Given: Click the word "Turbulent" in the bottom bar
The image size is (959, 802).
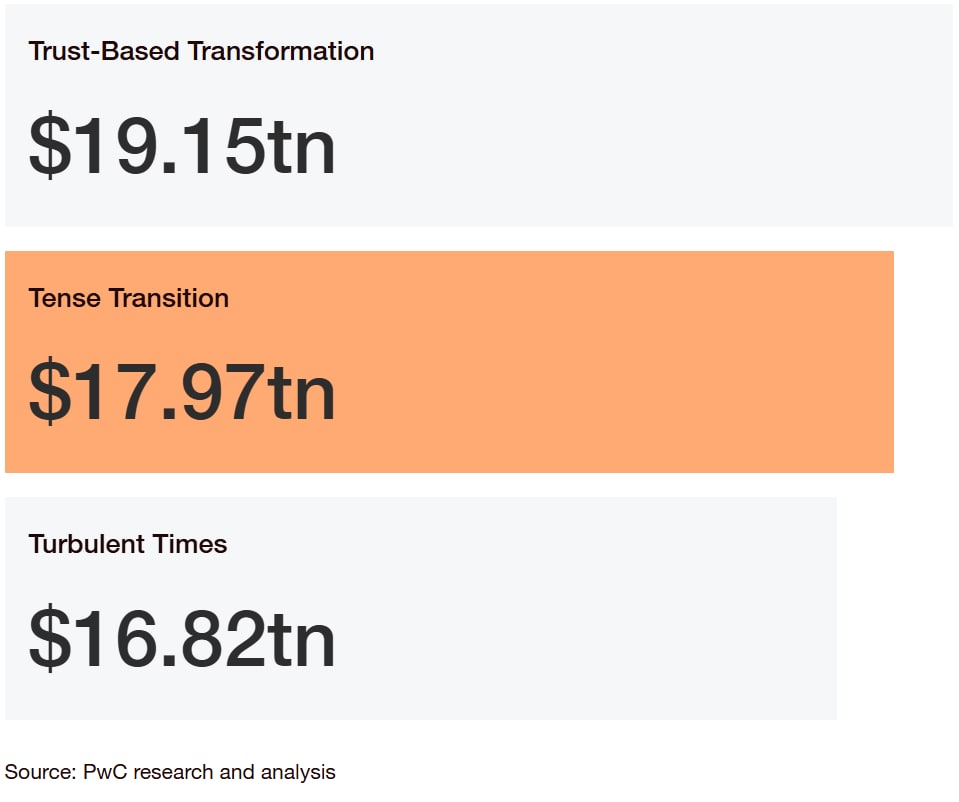Looking at the screenshot, I should [x=87, y=544].
